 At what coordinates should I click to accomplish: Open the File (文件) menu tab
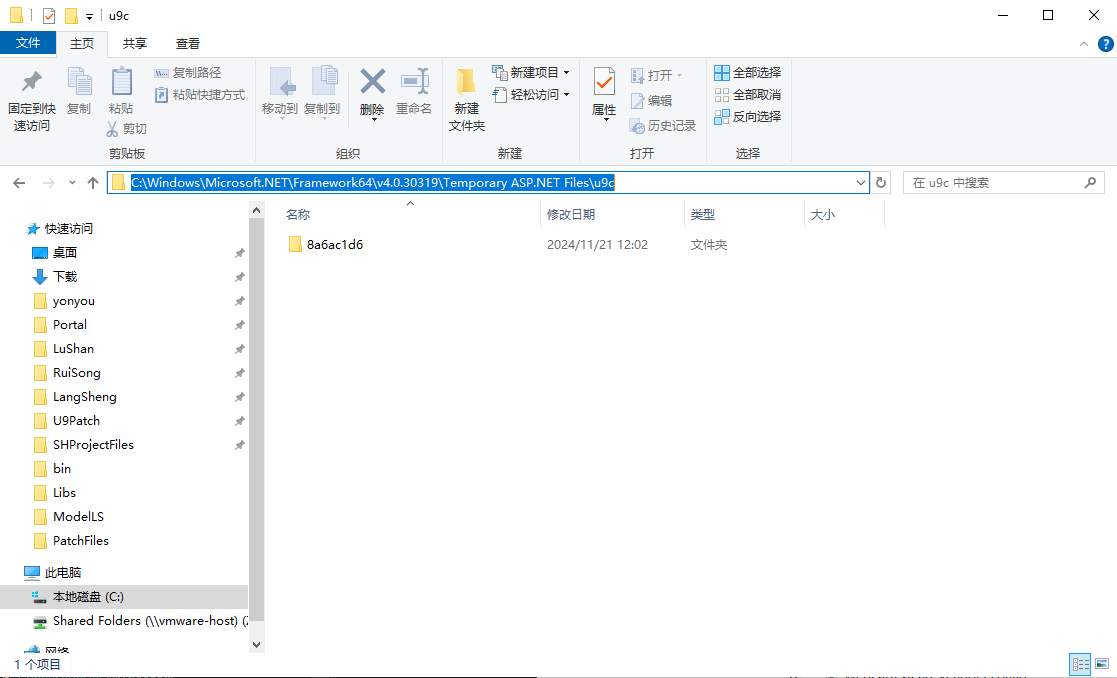(x=28, y=43)
